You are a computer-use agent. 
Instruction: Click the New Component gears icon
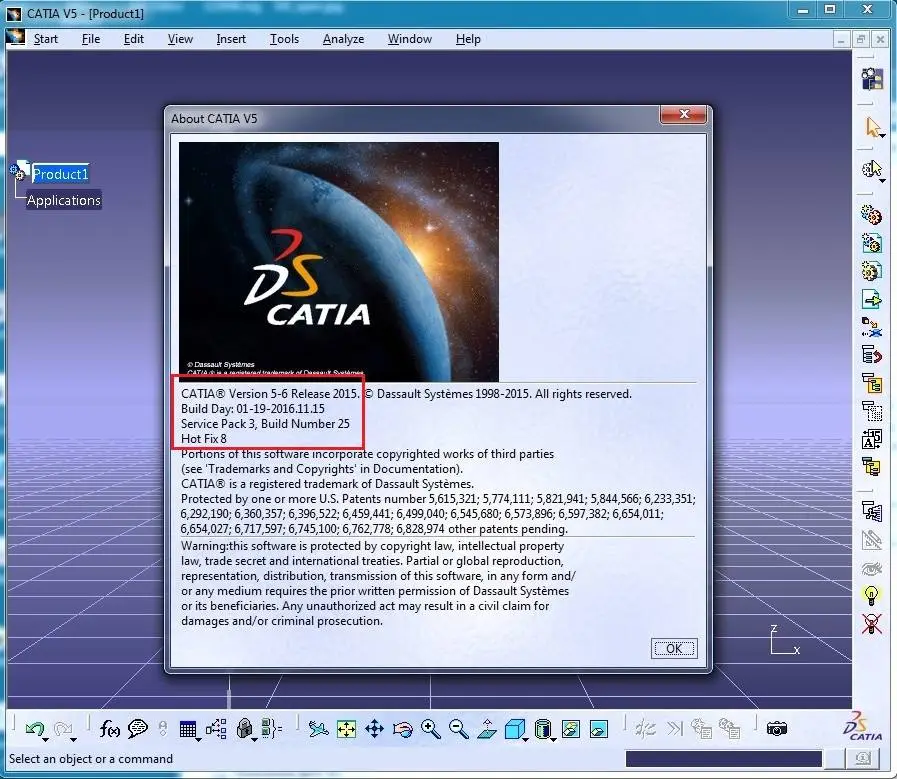pos(871,214)
